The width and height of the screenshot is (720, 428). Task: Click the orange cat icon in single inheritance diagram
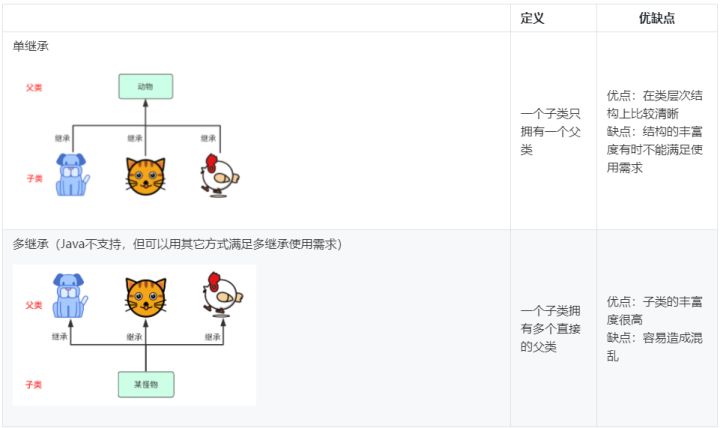[x=146, y=176]
